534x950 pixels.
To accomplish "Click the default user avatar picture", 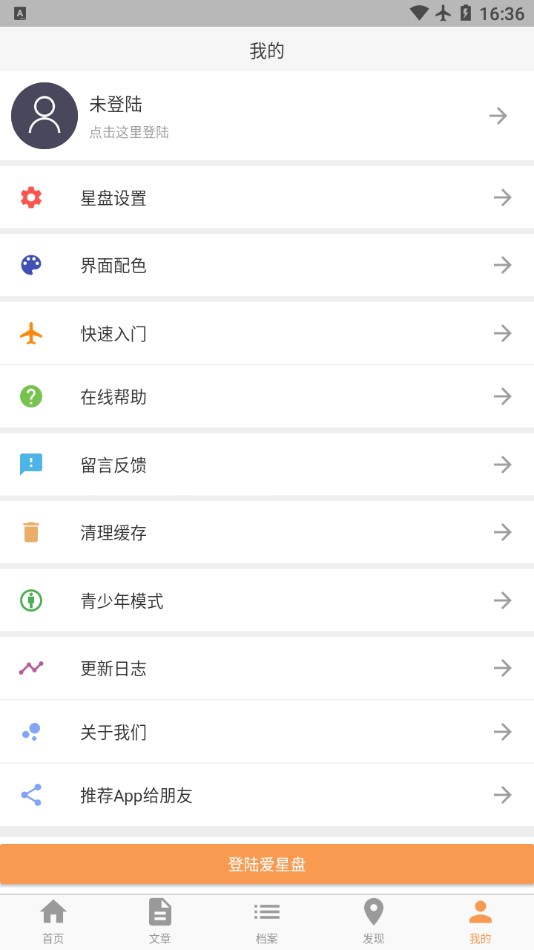I will pos(44,116).
